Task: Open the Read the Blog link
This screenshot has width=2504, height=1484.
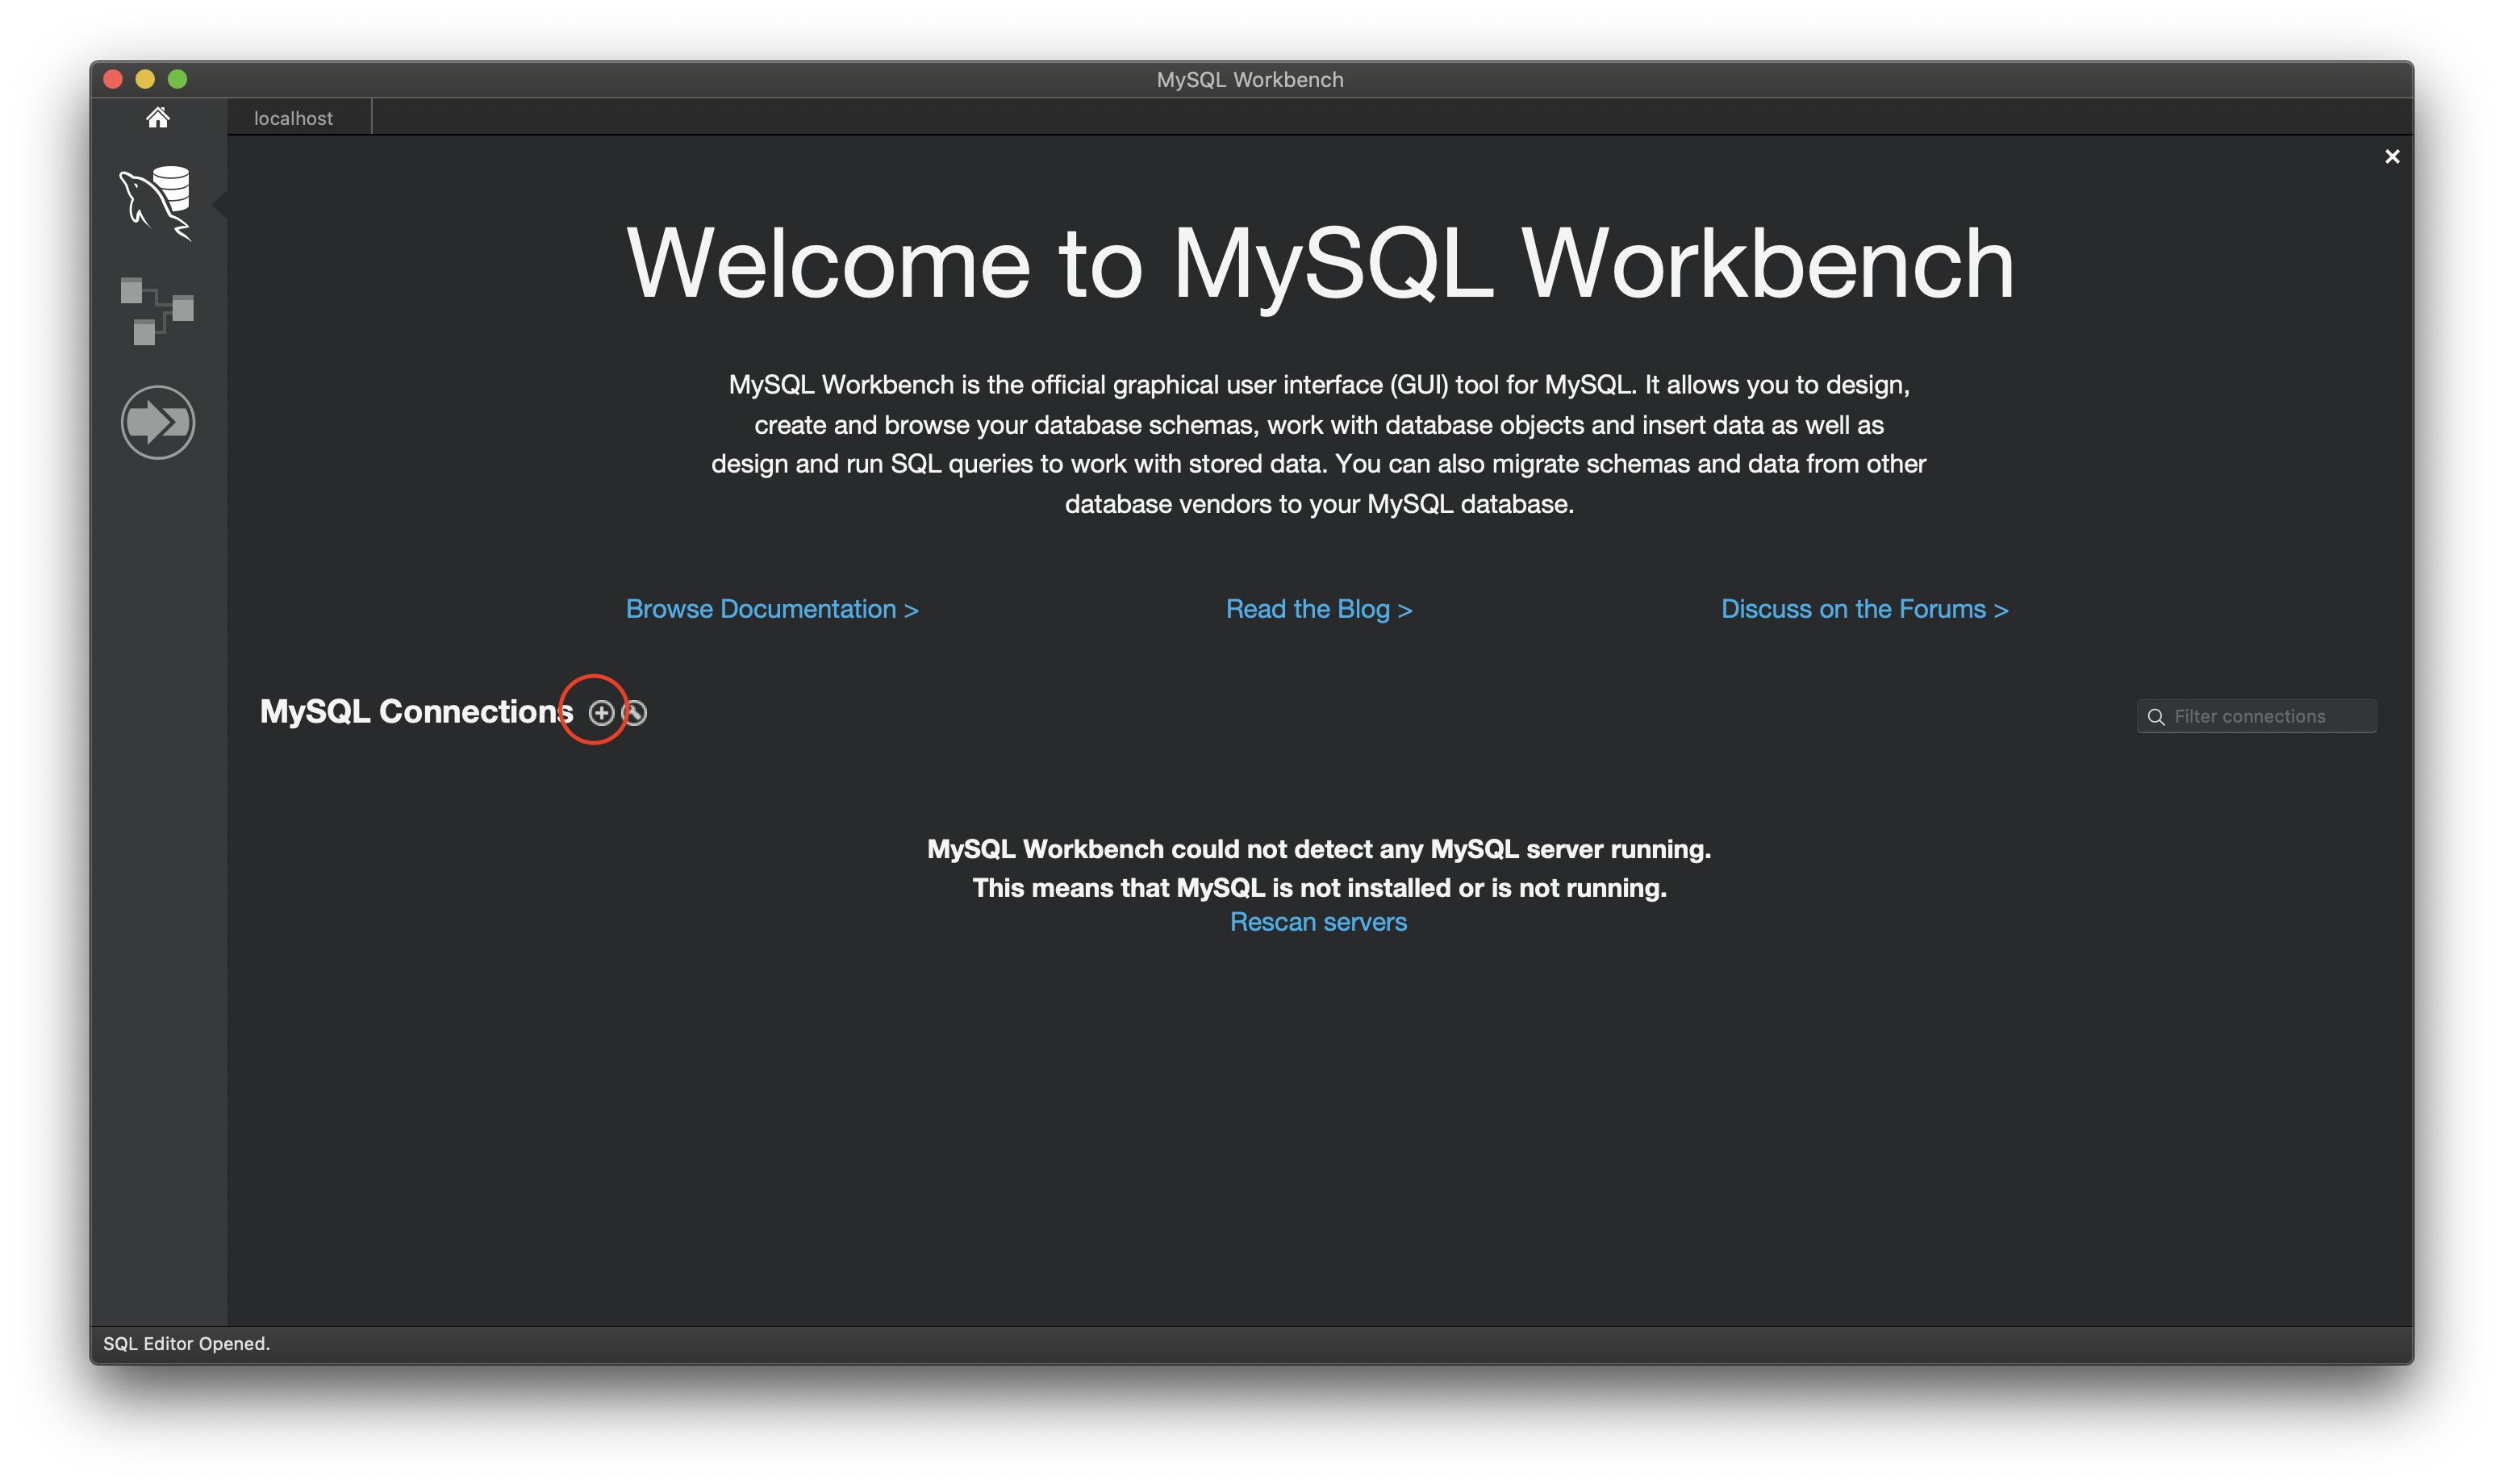Action: (1318, 609)
